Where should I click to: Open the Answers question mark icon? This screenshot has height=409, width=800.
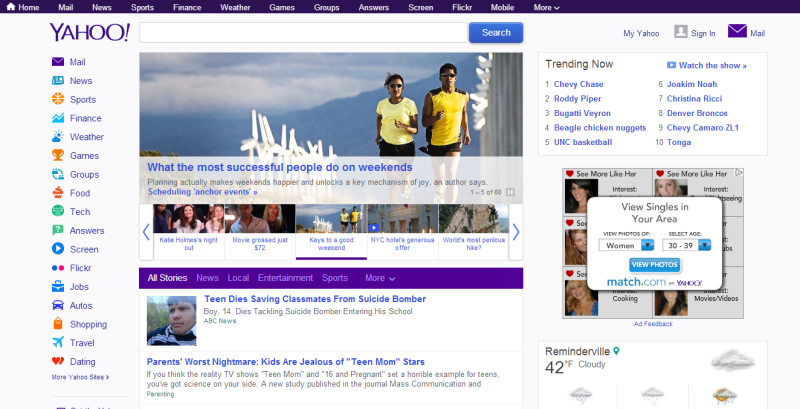[58, 230]
